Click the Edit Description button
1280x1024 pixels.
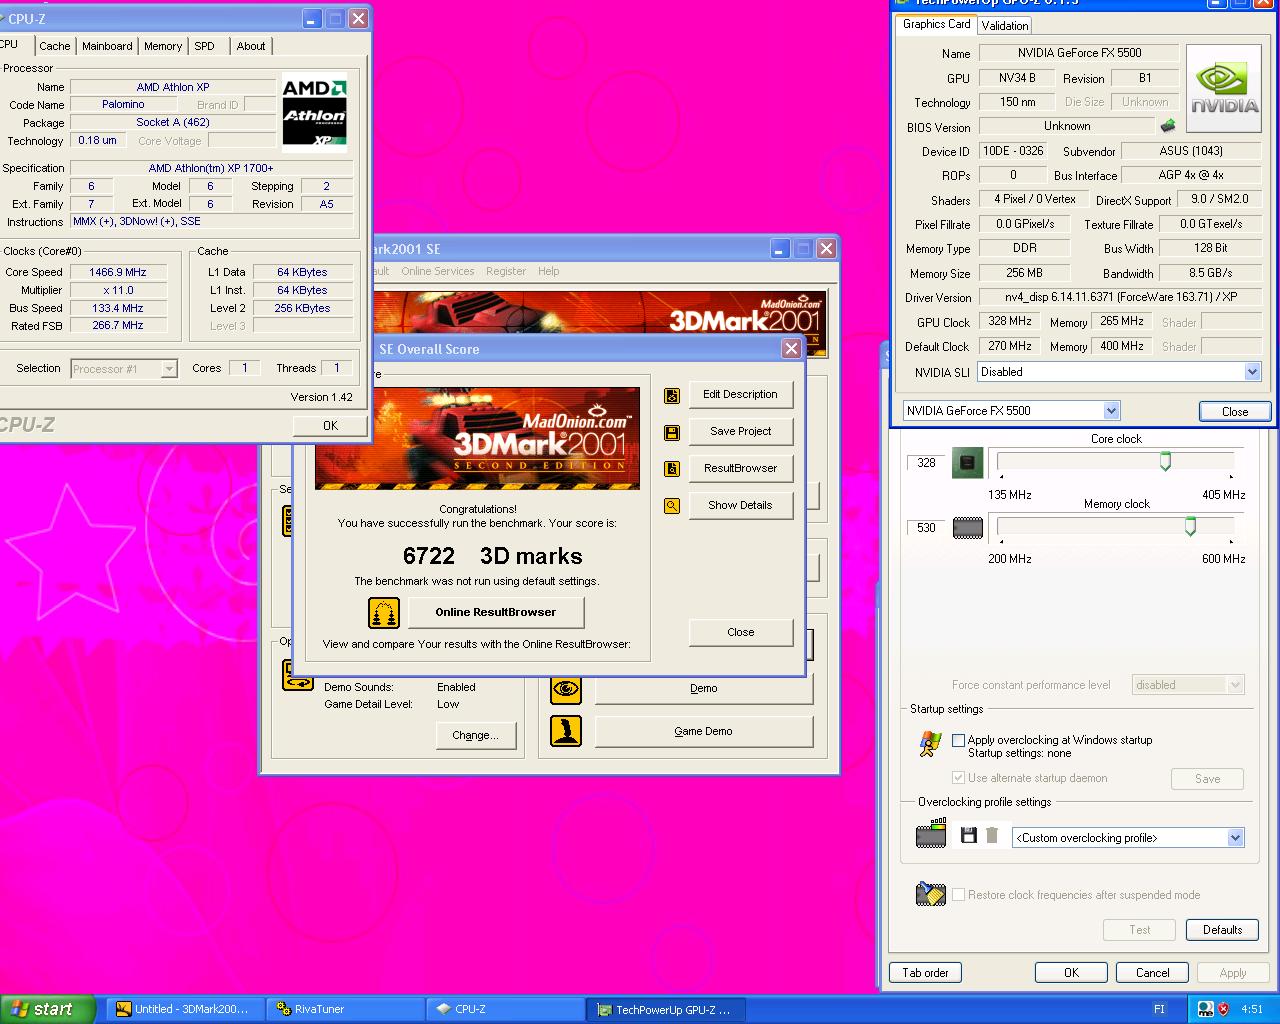[740, 395]
